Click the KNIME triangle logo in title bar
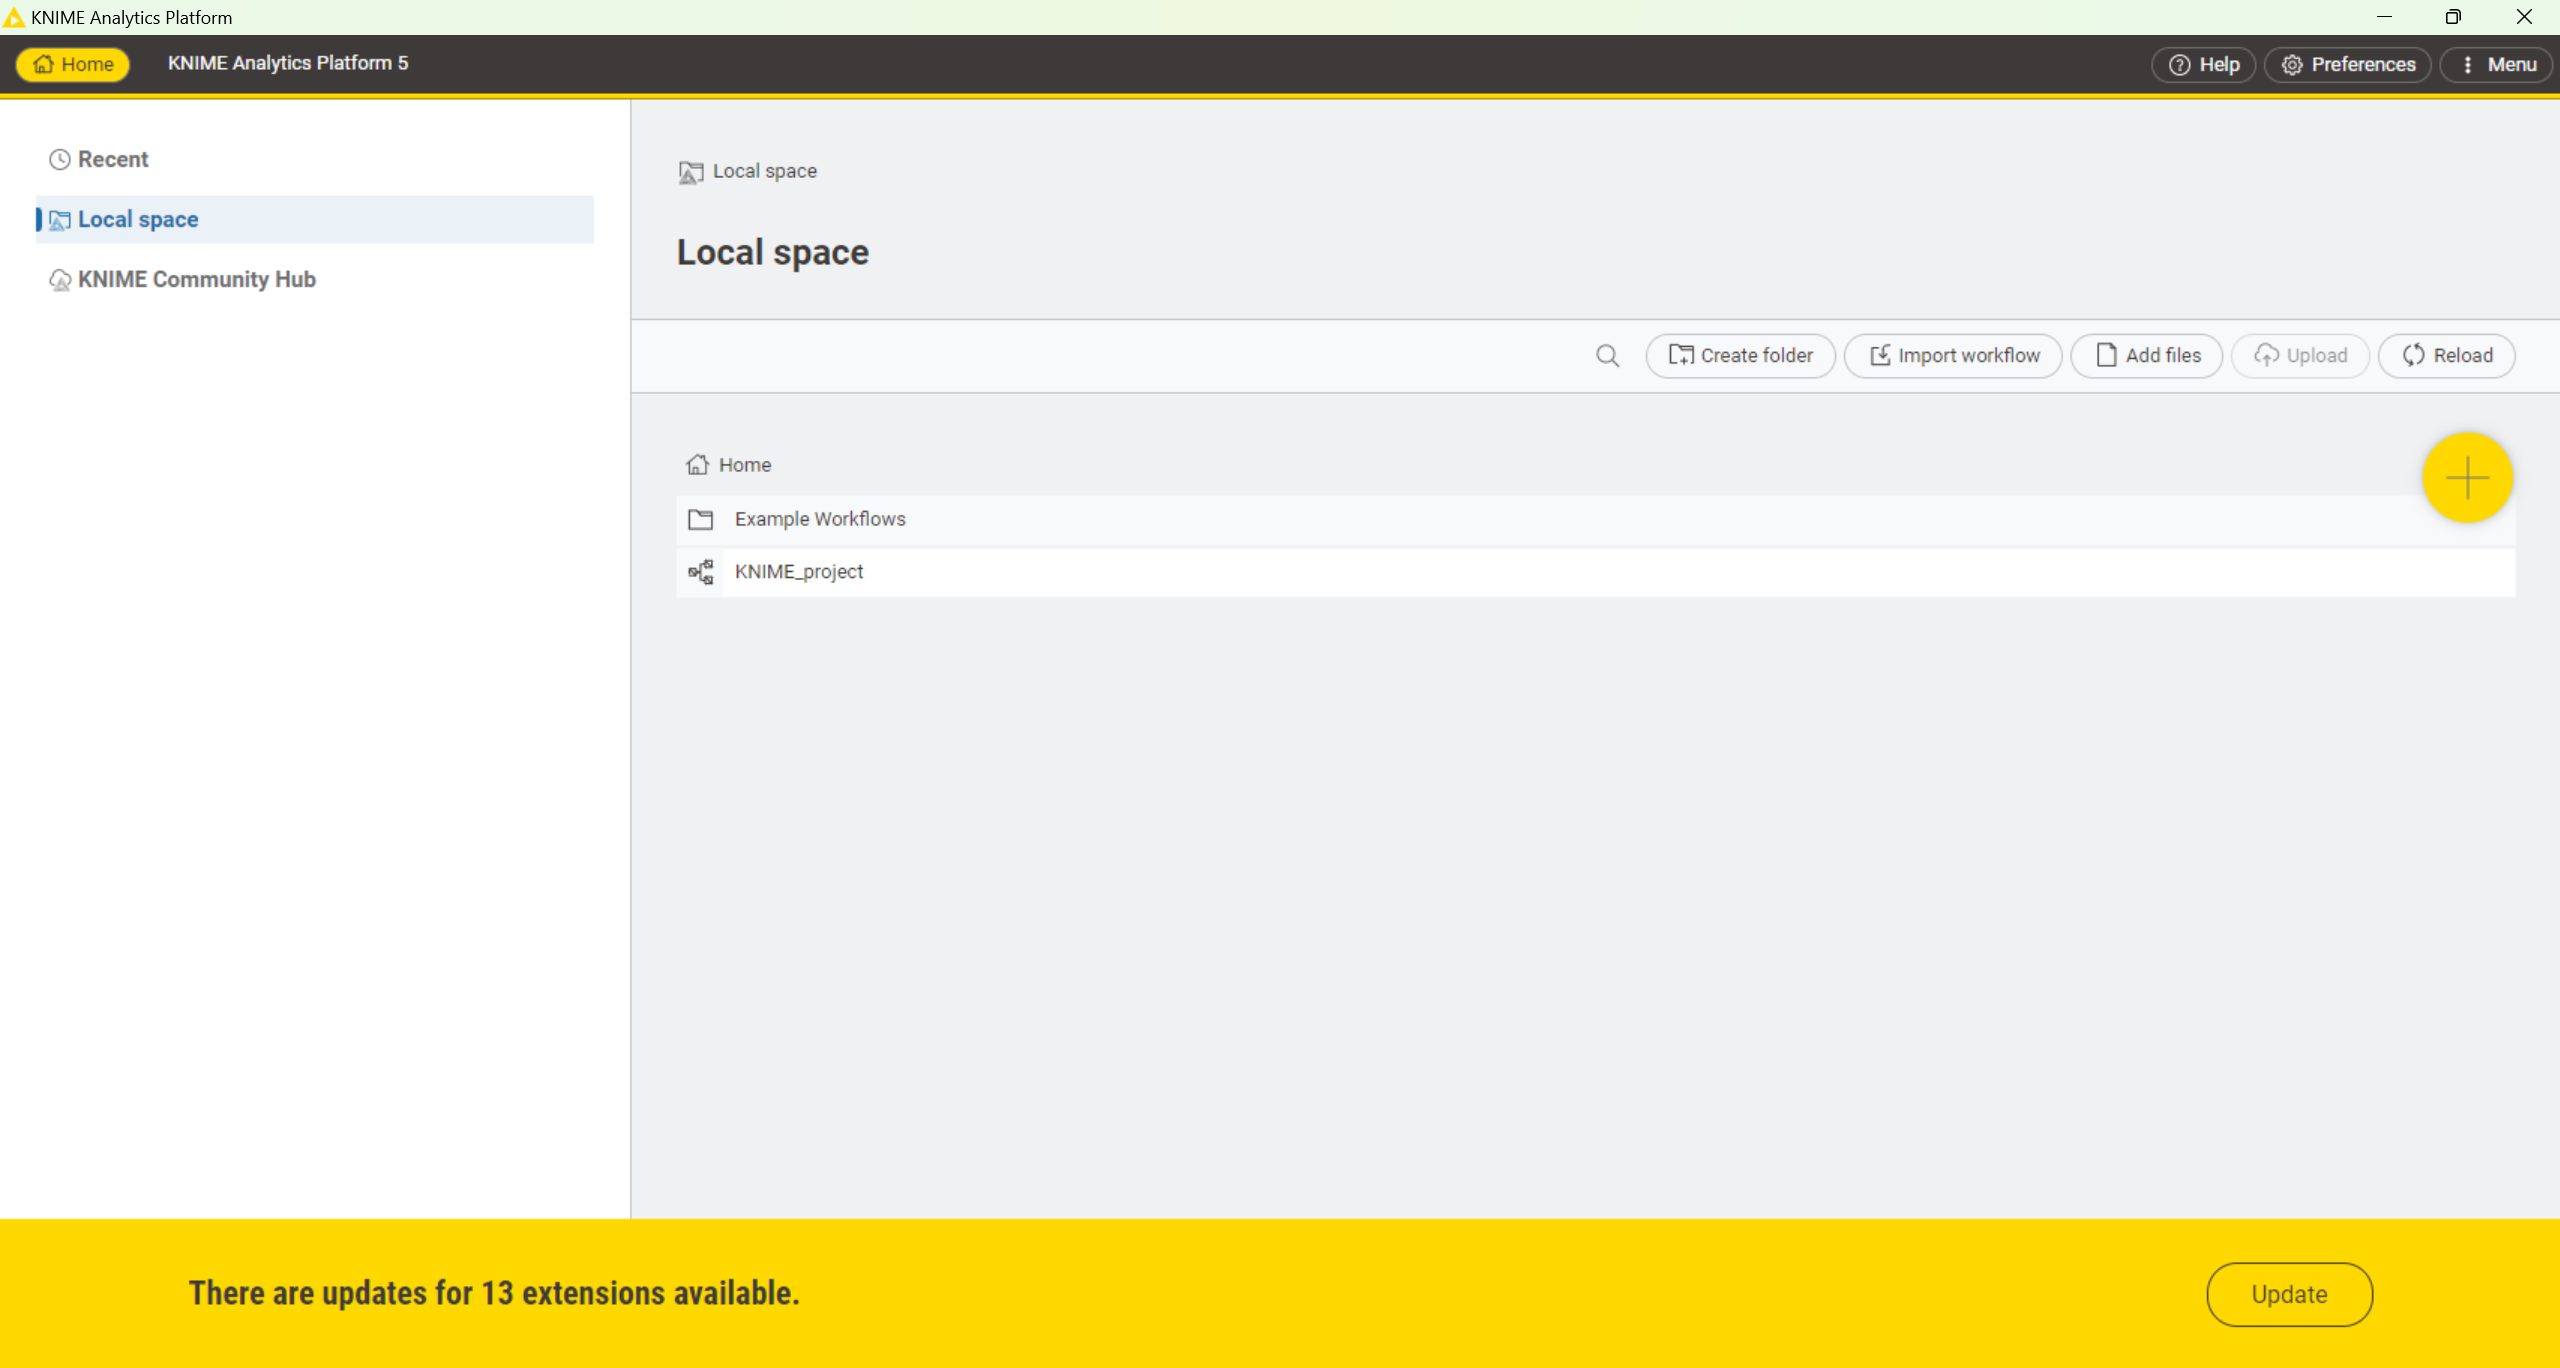The height and width of the screenshot is (1368, 2560). click(x=14, y=17)
